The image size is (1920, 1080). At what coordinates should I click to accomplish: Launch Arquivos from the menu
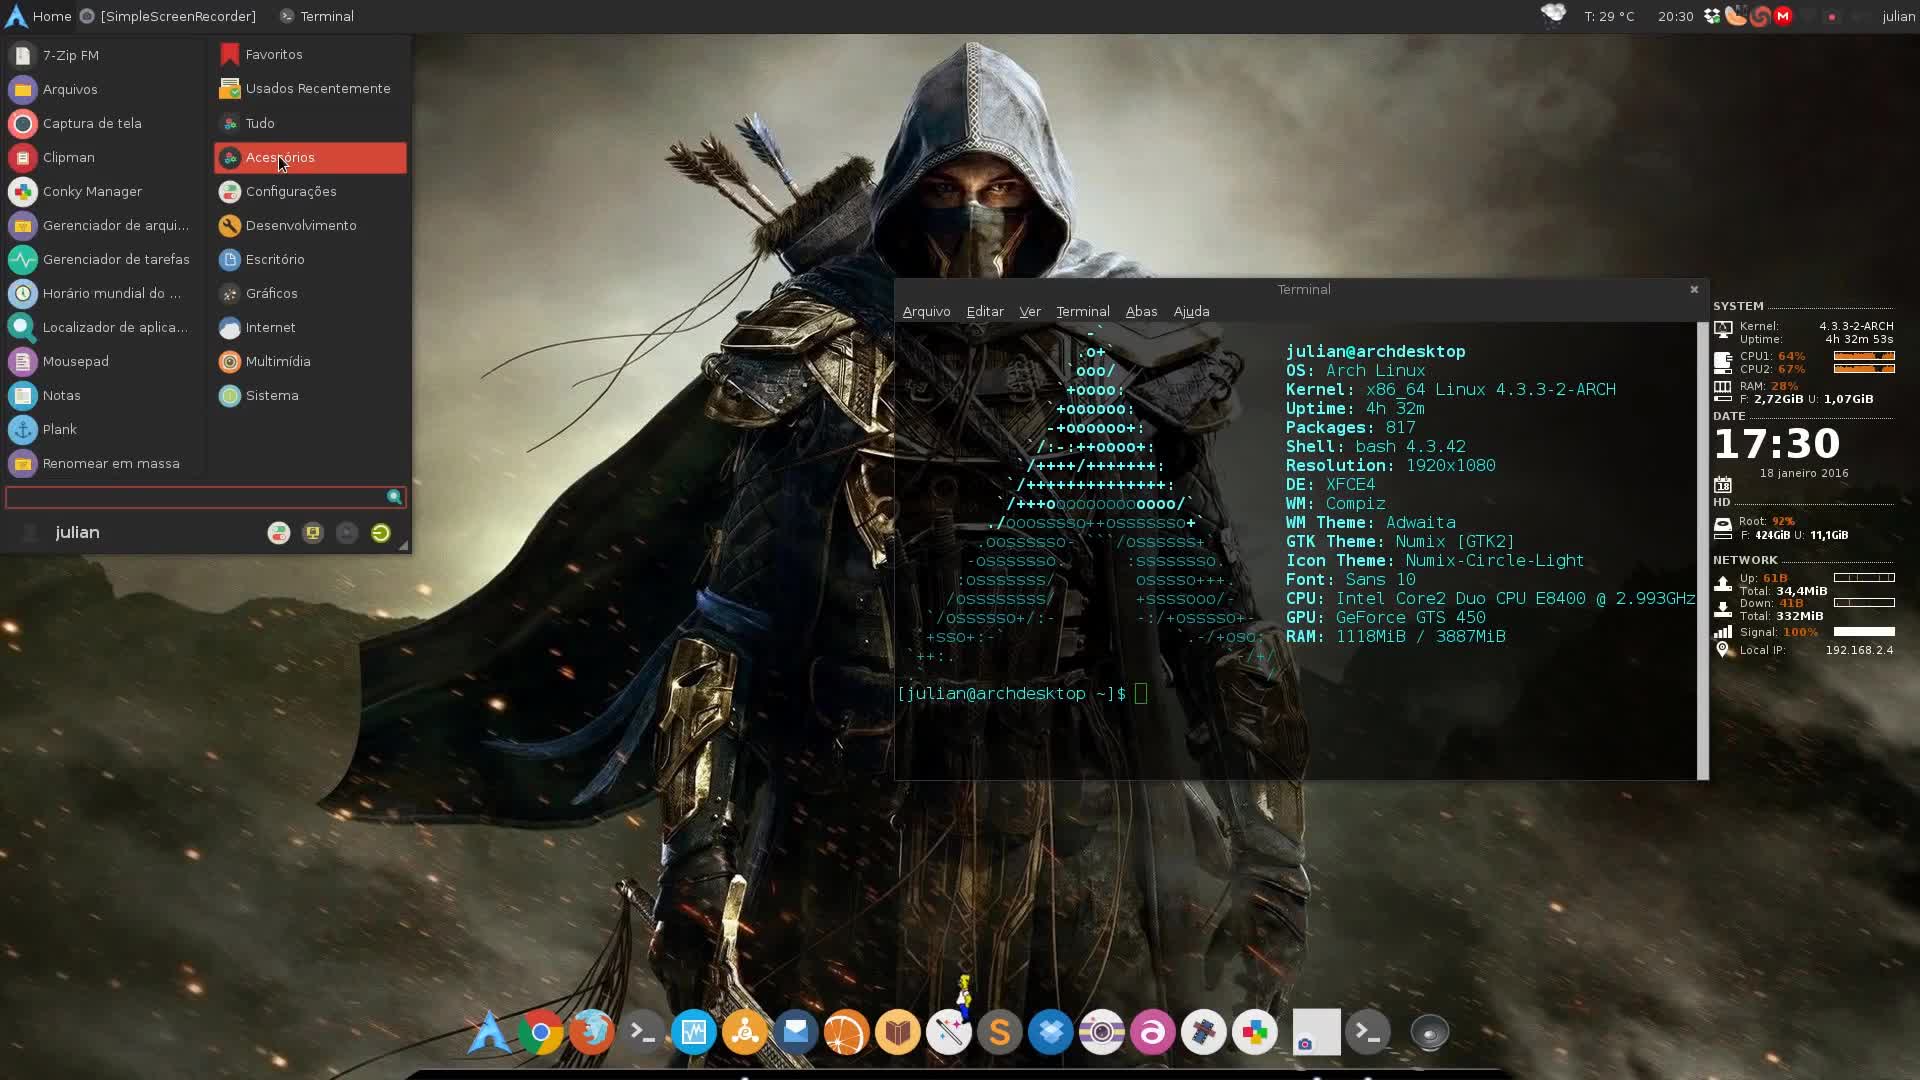coord(103,89)
